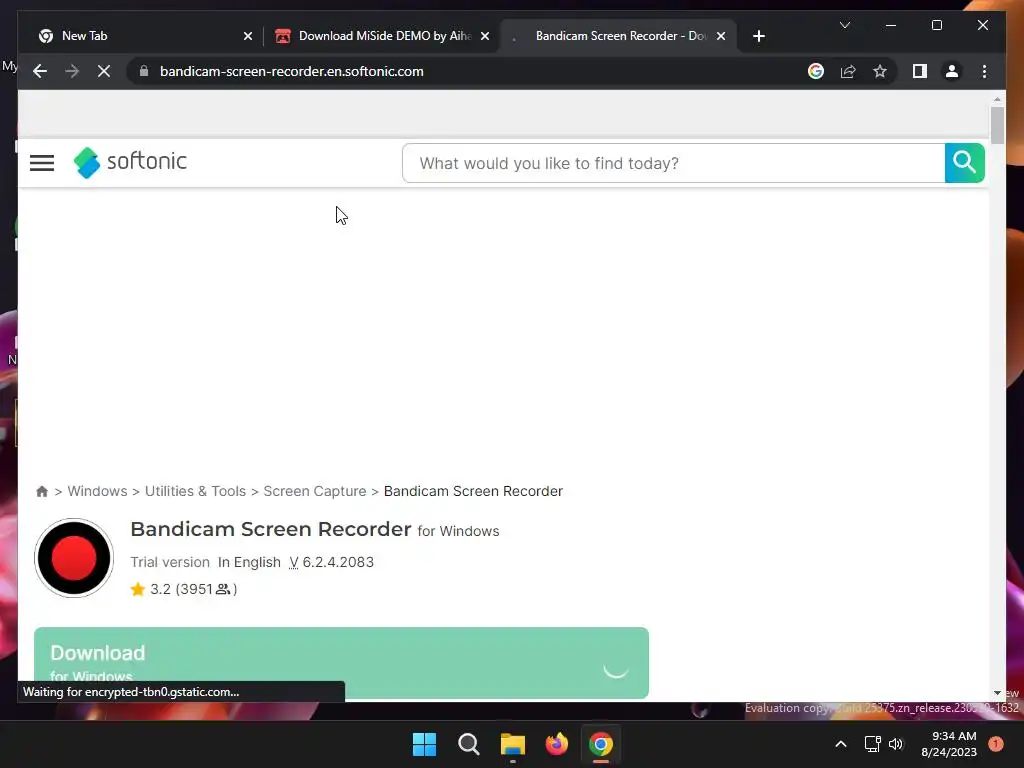Toggle the browser side panel

[x=920, y=71]
